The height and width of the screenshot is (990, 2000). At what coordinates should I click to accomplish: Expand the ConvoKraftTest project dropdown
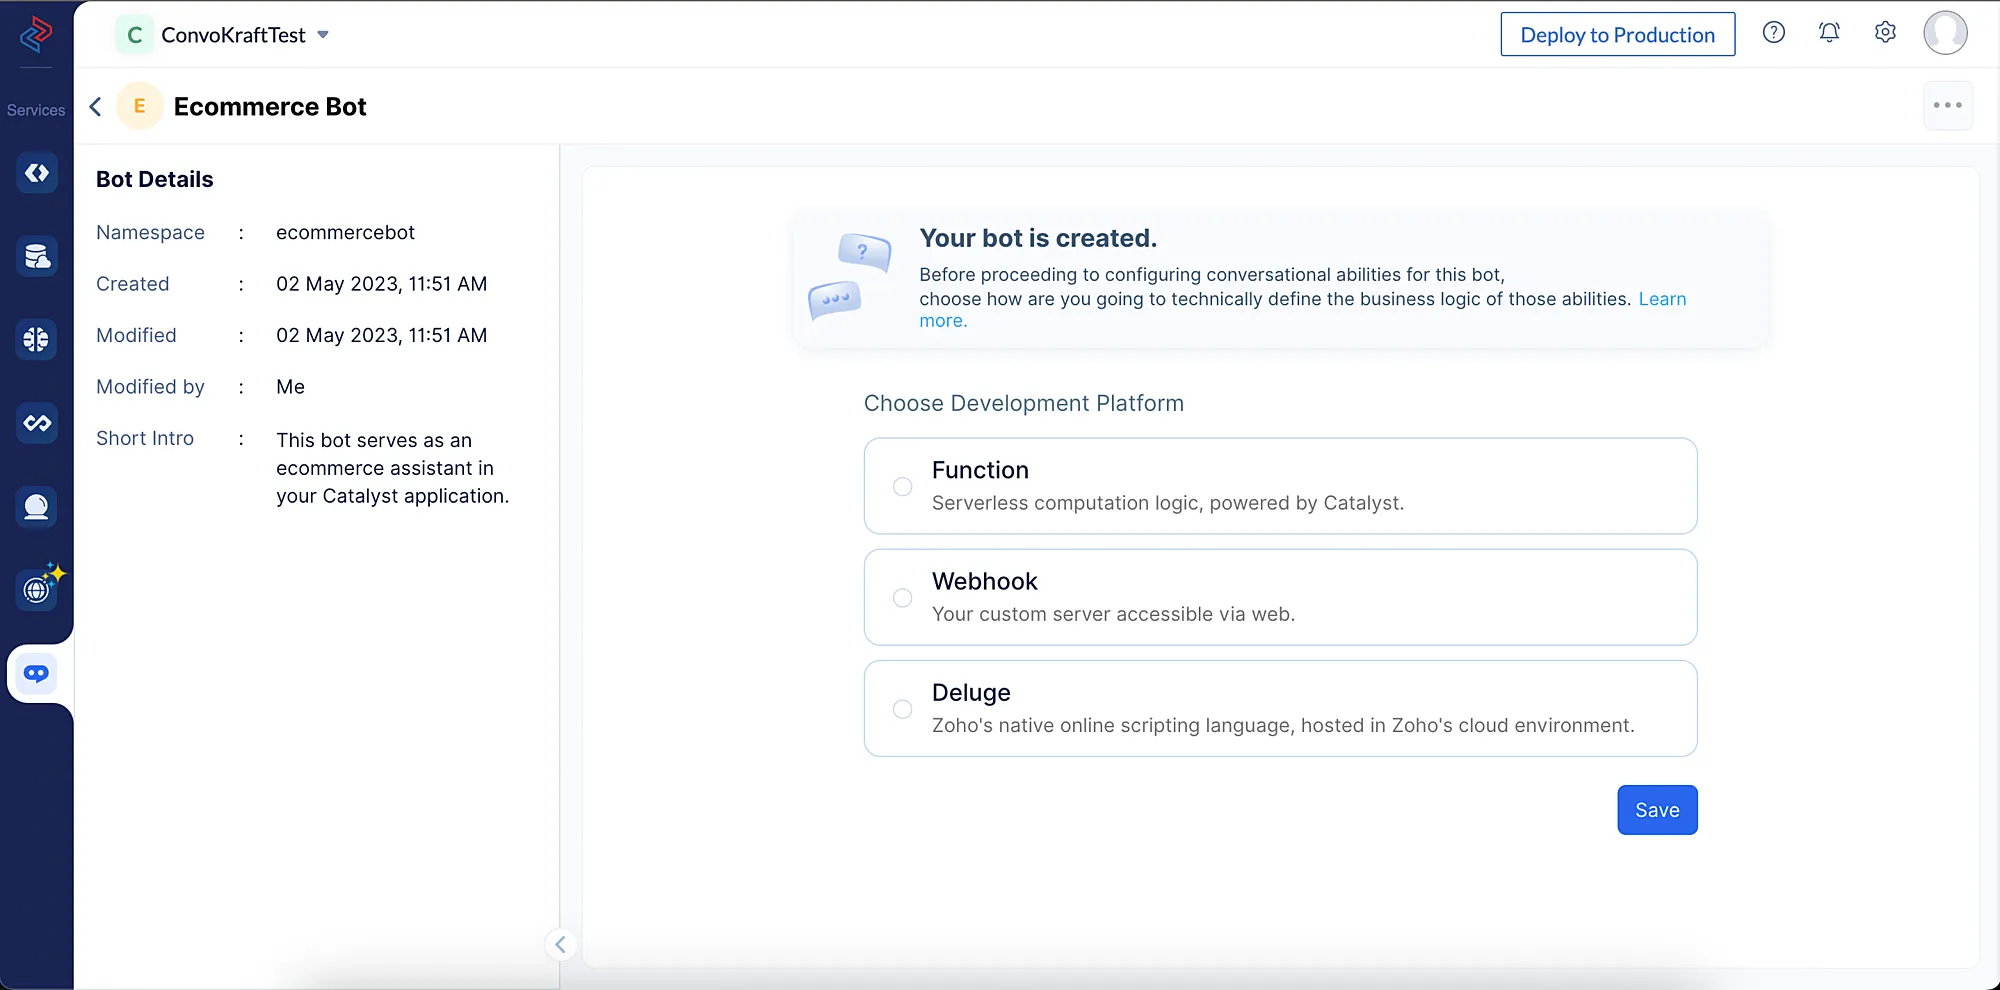323,35
